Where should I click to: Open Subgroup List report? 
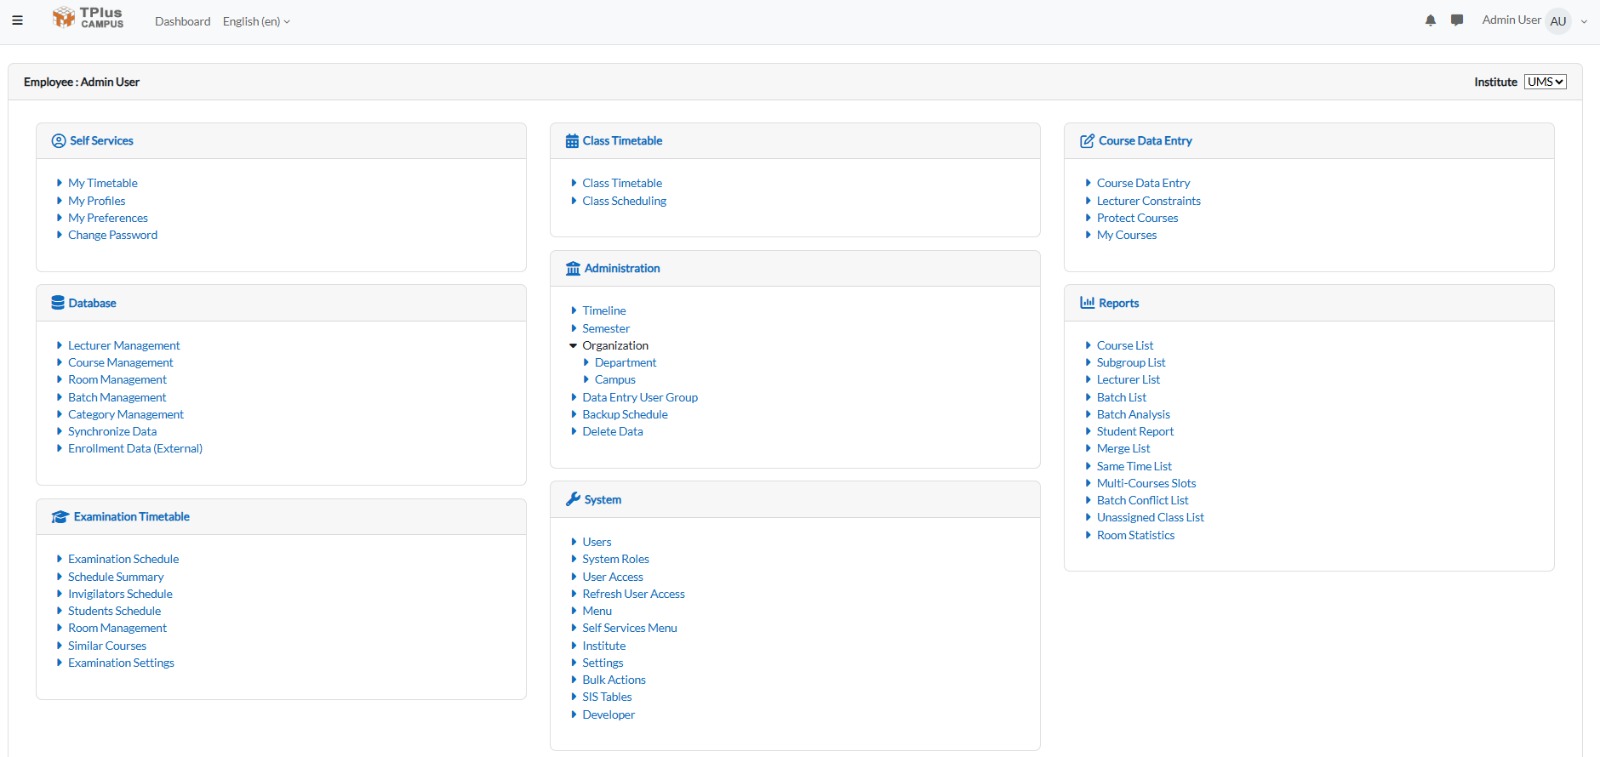1131,363
